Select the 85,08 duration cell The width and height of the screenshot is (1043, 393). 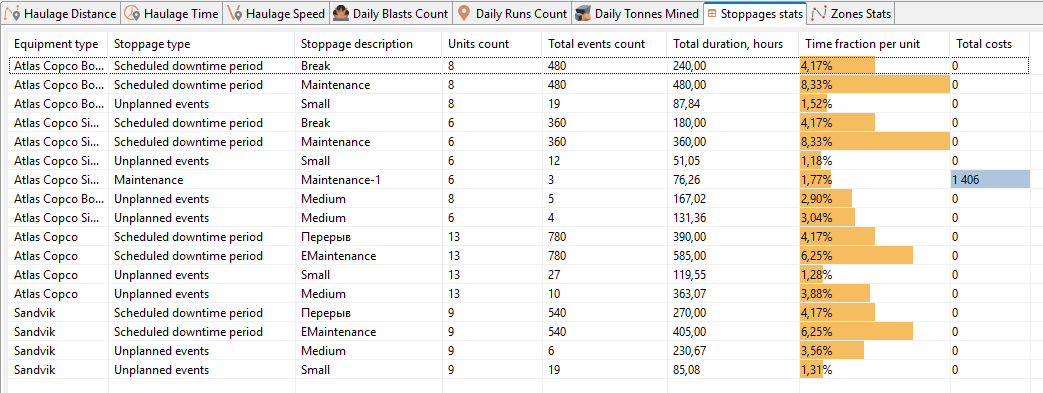(x=734, y=370)
